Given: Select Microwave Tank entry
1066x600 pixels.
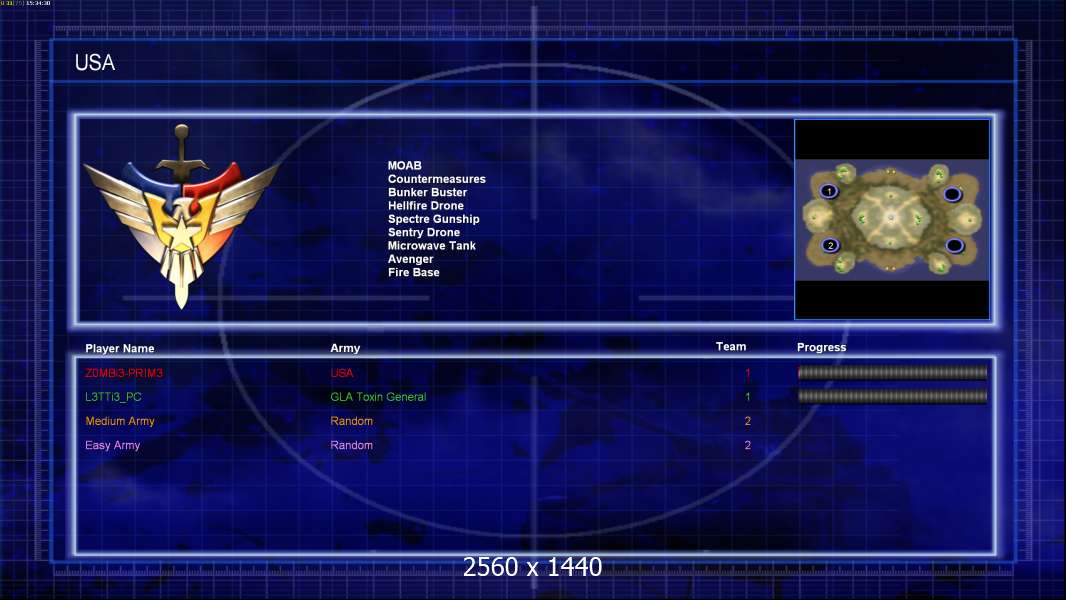Looking at the screenshot, I should (431, 245).
